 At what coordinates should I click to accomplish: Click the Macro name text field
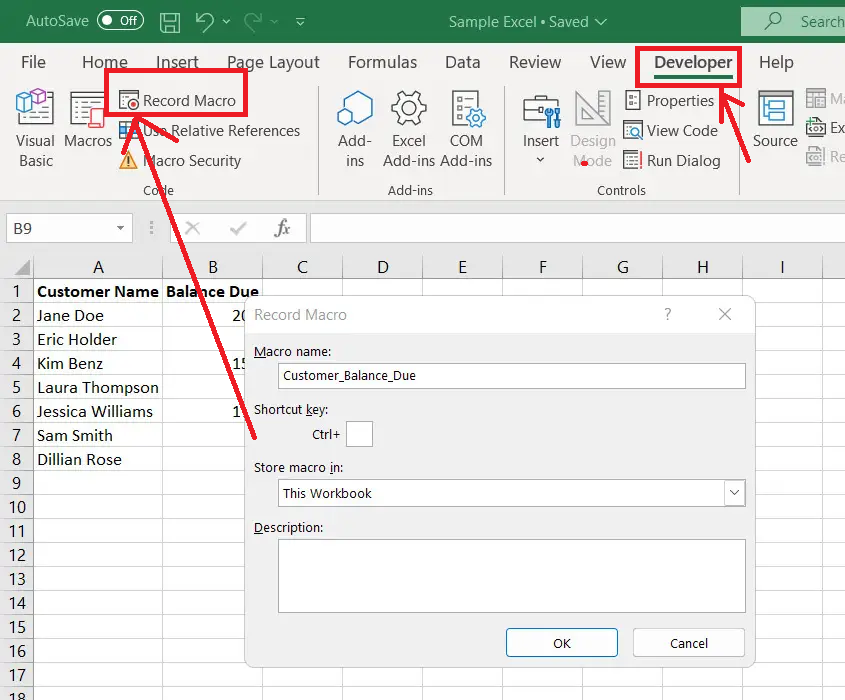click(x=511, y=376)
